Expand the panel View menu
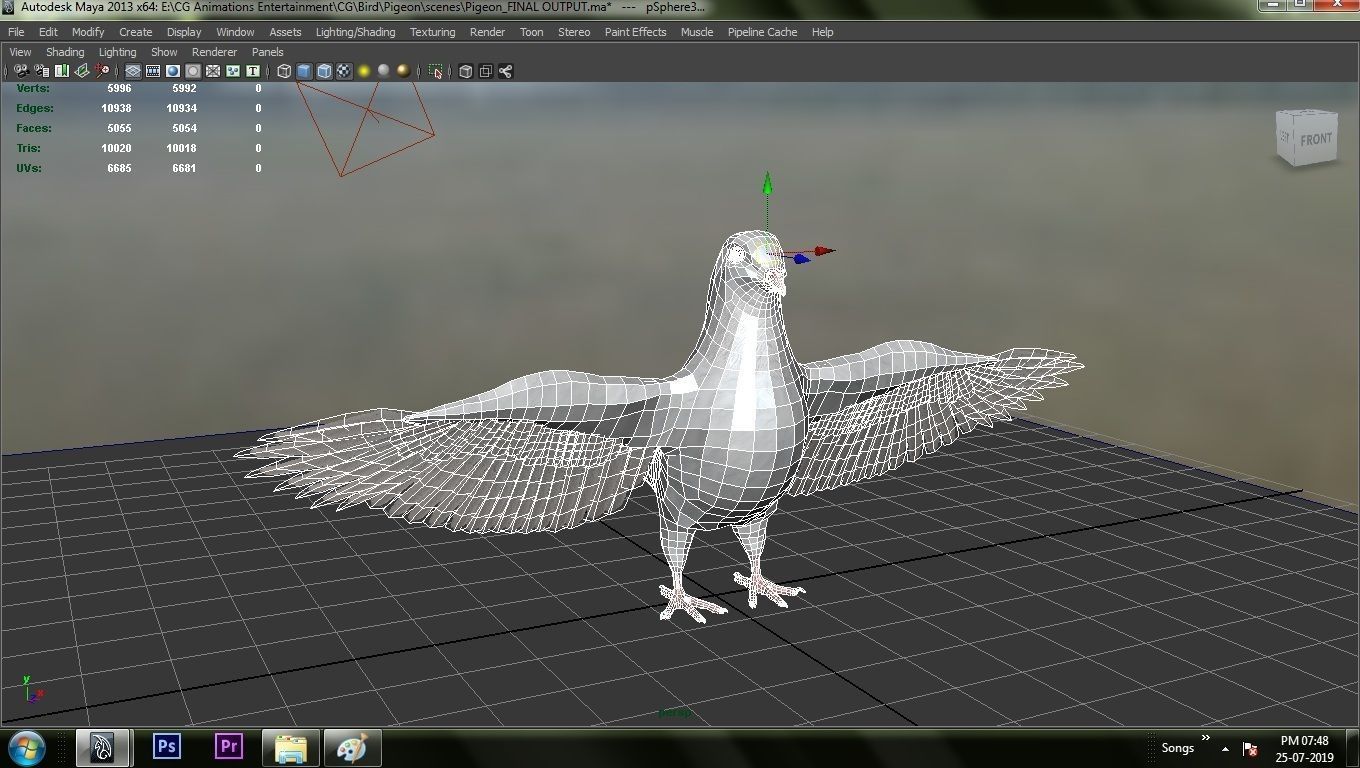Screen dimensions: 1360x768 [x=20, y=52]
